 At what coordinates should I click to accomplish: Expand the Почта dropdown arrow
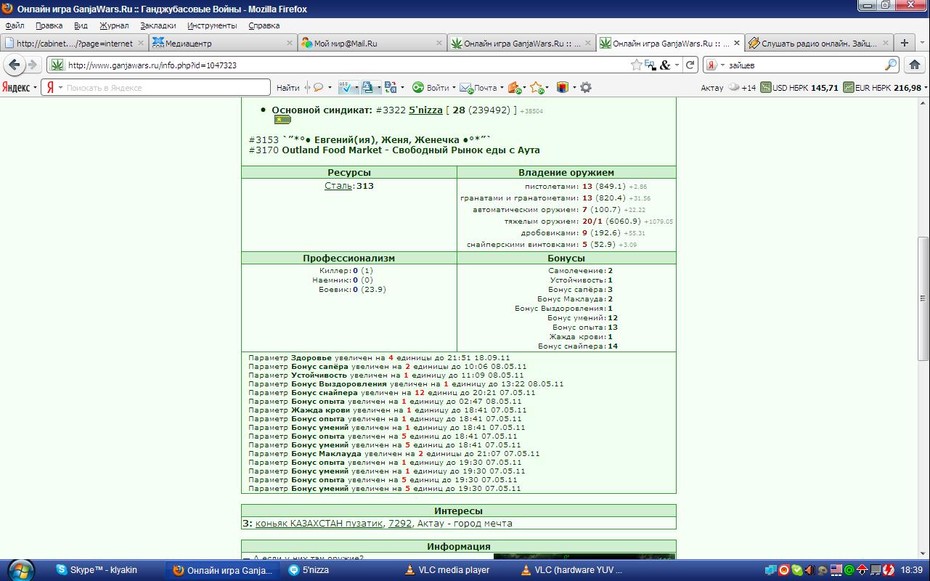click(x=502, y=88)
